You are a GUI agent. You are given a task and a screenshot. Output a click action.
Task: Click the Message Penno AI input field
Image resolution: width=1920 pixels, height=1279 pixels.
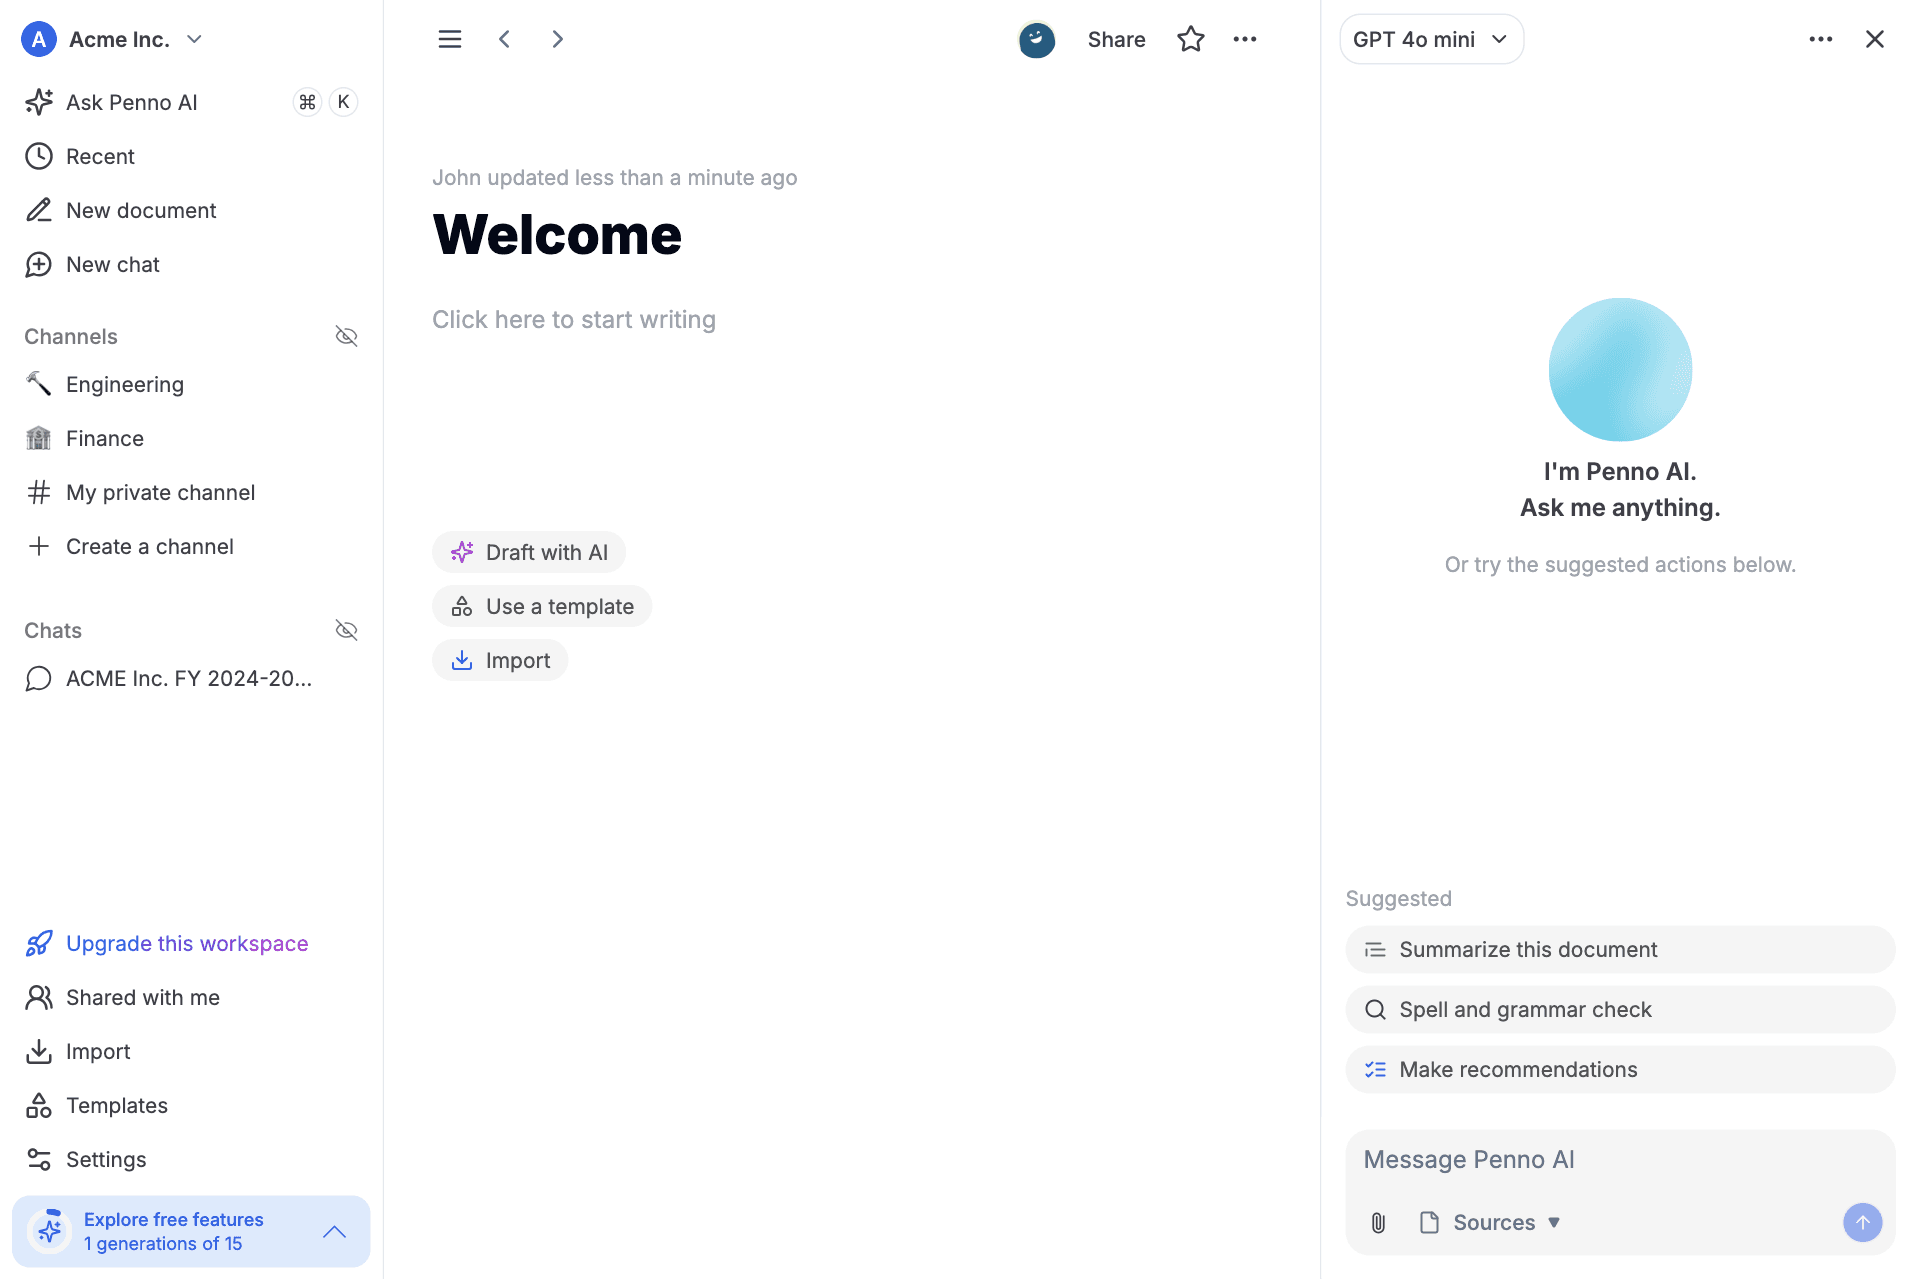coord(1618,1160)
